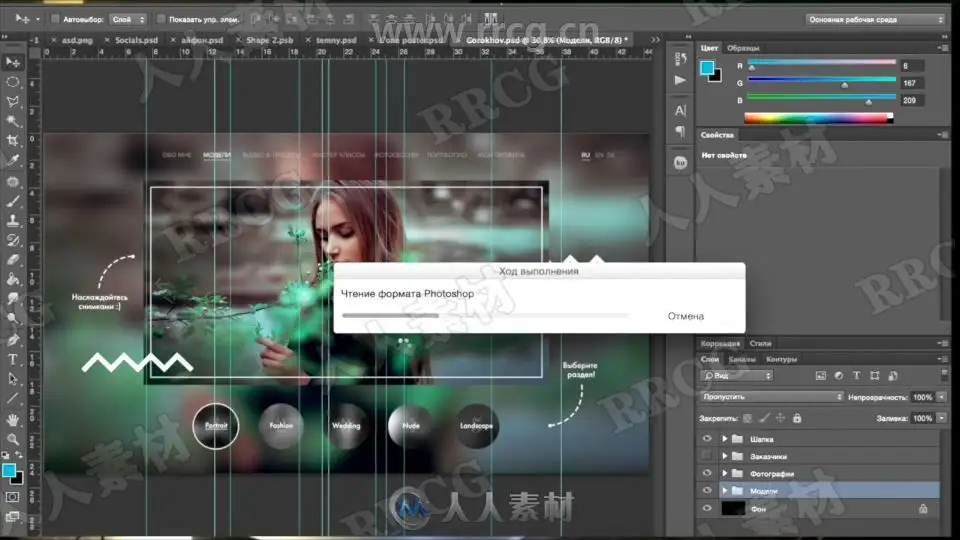Open the Пропустить blend mode dropdown
This screenshot has height=540, width=960.
coord(772,396)
